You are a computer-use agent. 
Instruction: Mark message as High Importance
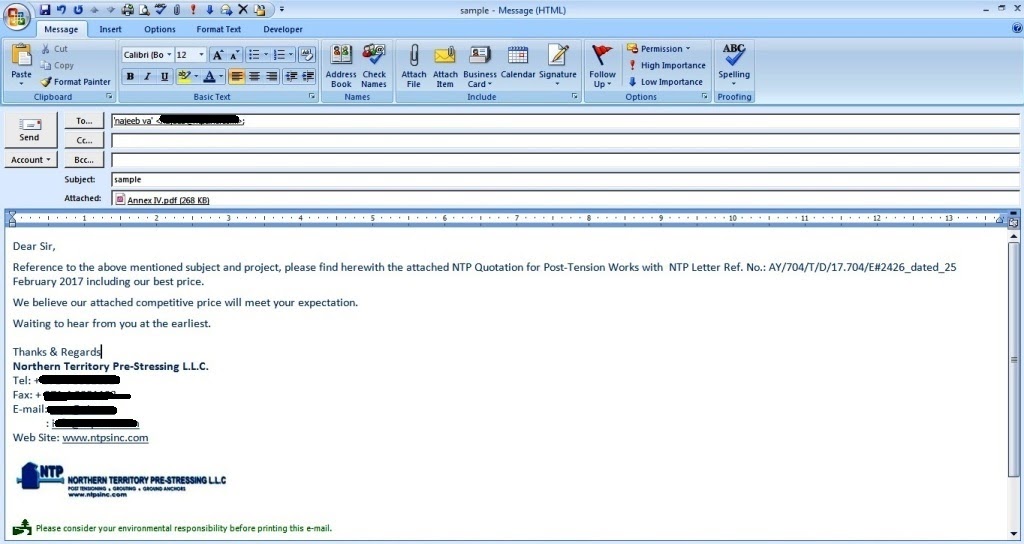tap(667, 65)
